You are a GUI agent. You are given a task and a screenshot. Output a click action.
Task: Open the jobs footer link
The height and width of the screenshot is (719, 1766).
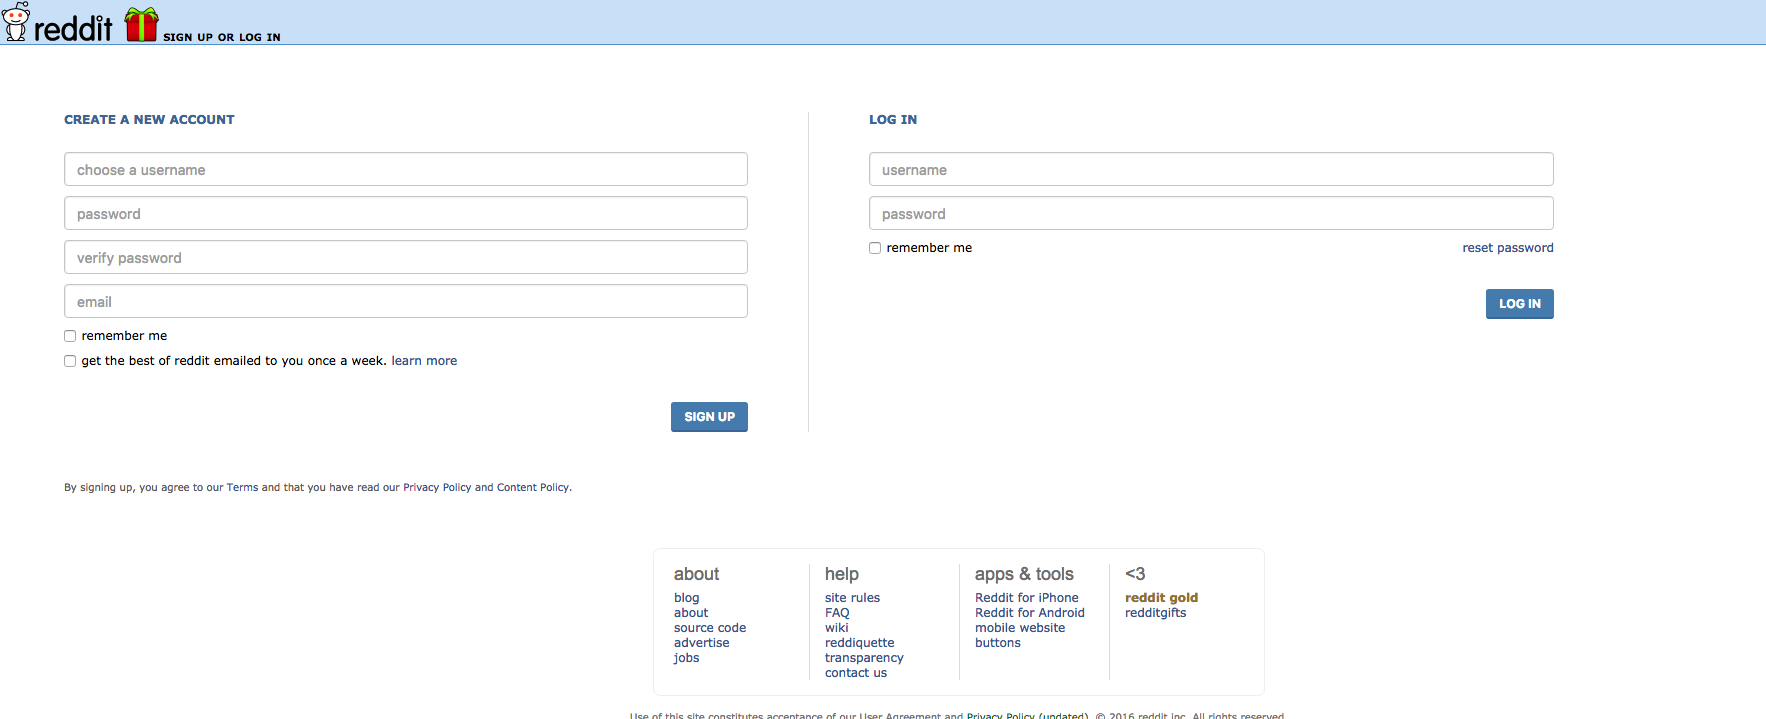tap(686, 658)
